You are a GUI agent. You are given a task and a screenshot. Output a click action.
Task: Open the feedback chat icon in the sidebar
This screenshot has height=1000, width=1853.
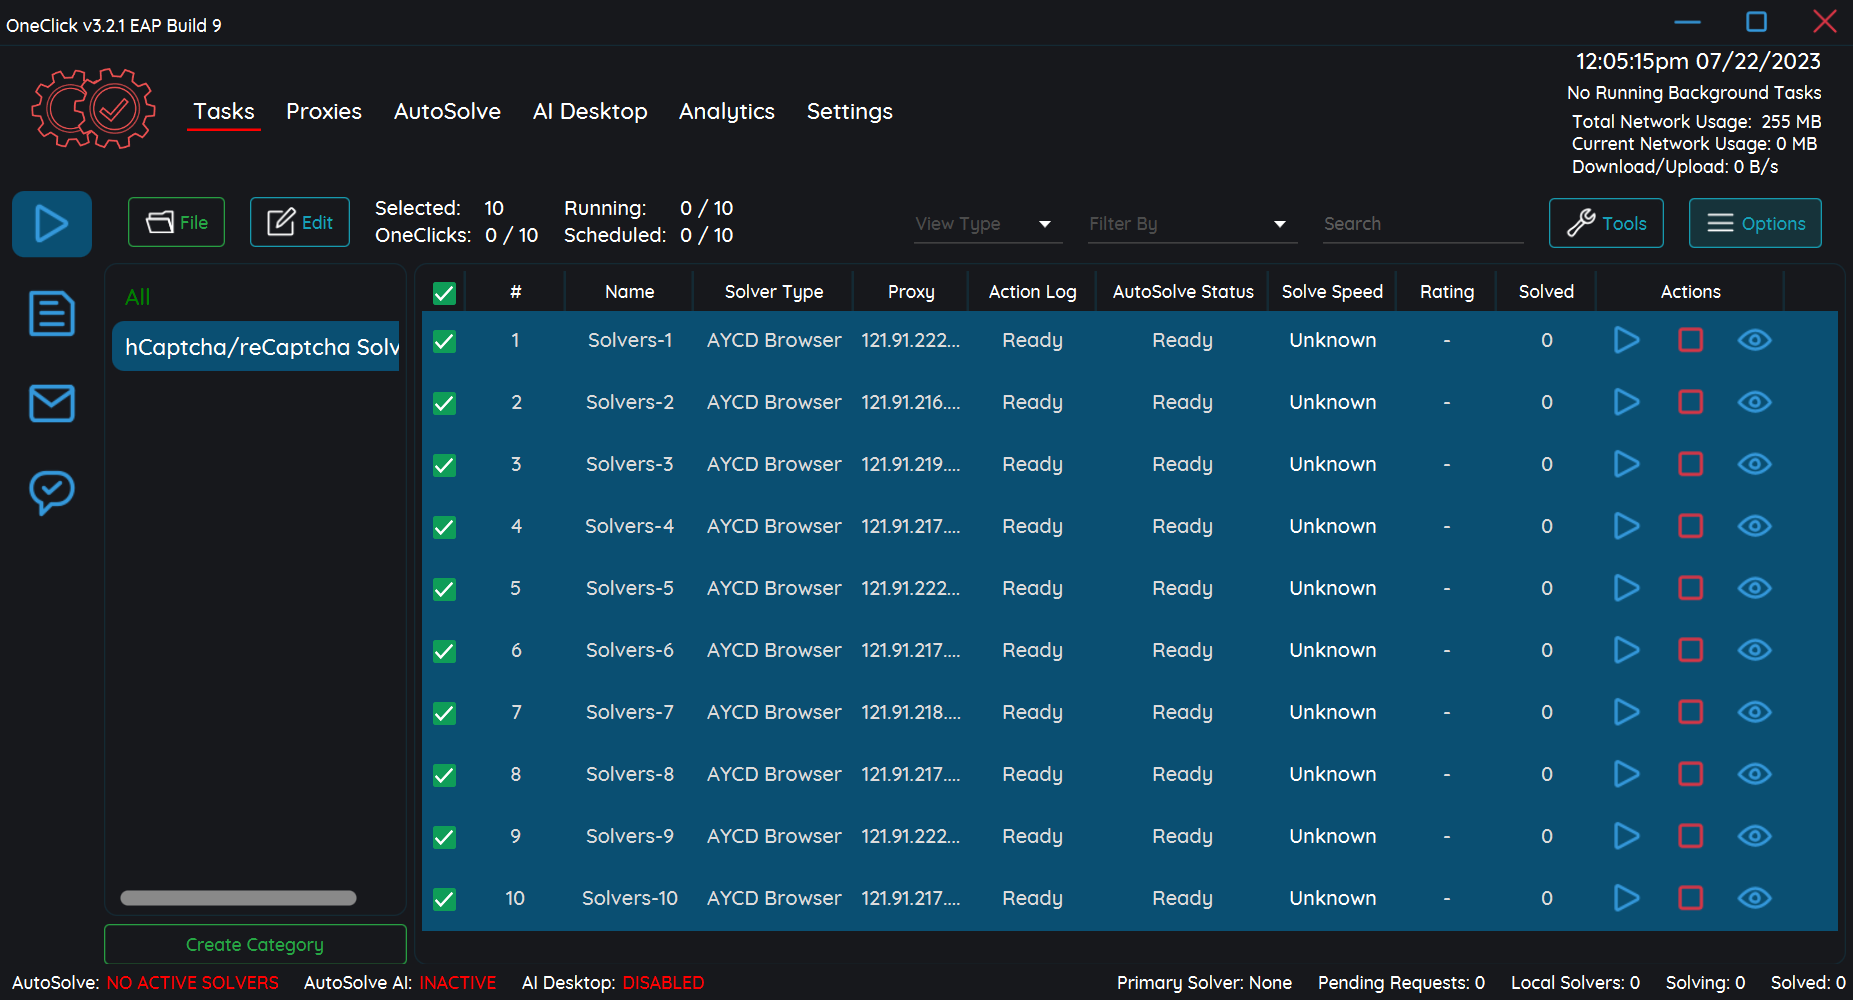[x=51, y=491]
